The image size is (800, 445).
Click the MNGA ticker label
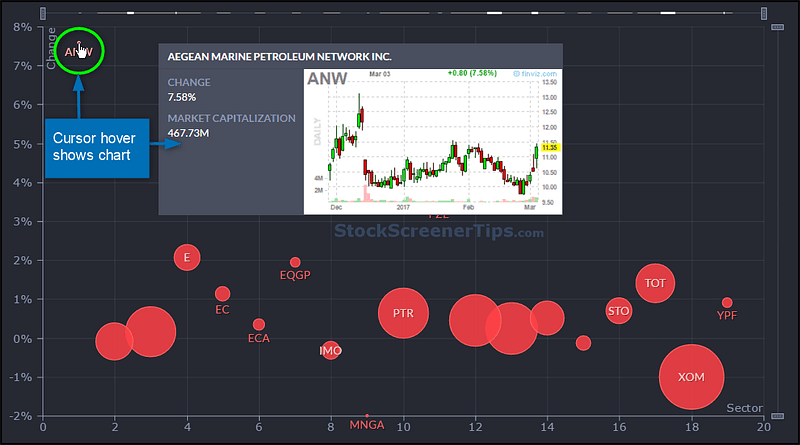point(367,425)
